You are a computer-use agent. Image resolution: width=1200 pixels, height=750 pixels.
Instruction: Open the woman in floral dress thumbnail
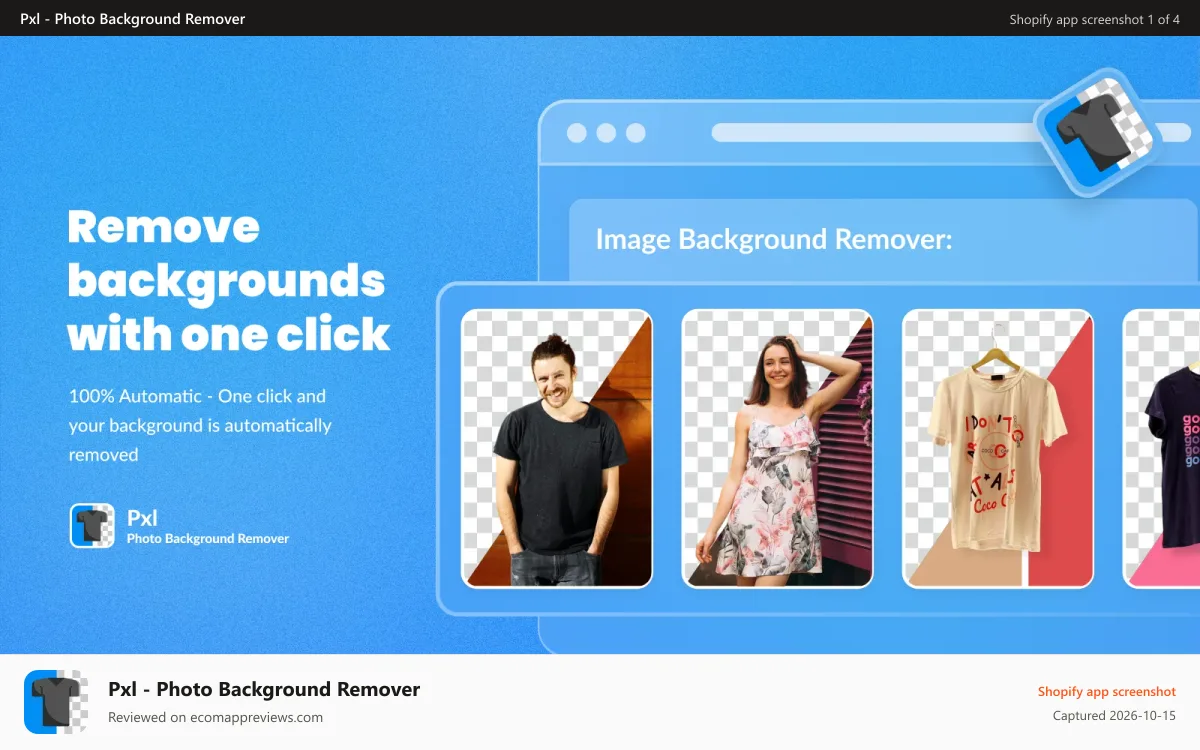(778, 448)
